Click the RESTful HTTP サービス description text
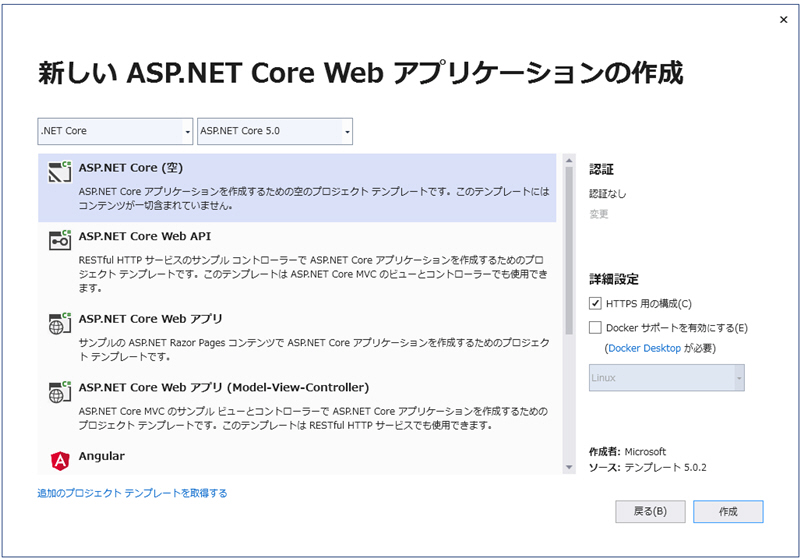This screenshot has height=558, width=800. [313, 274]
